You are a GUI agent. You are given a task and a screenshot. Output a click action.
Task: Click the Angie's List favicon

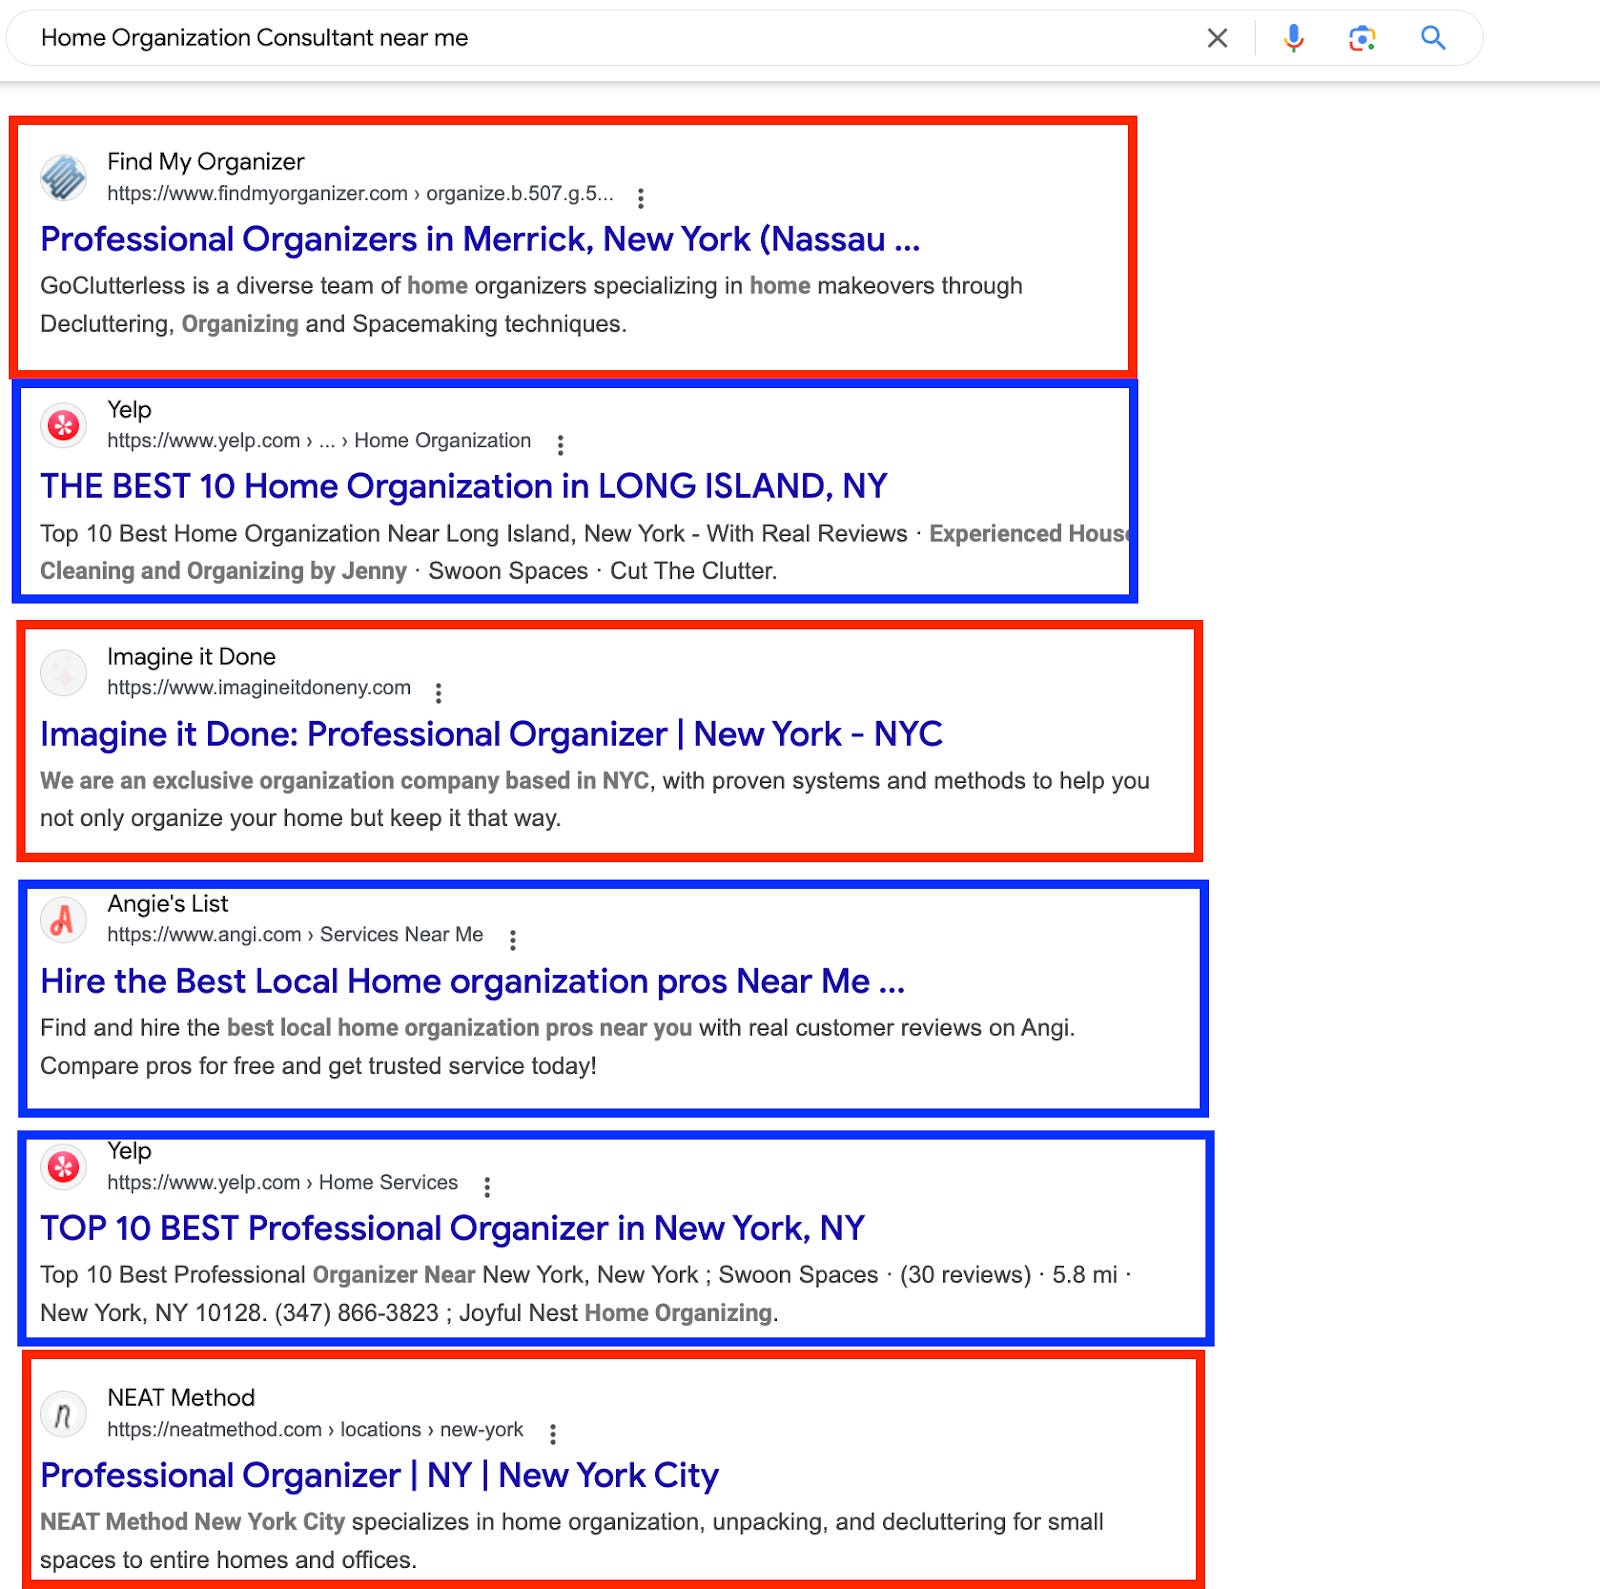point(63,920)
